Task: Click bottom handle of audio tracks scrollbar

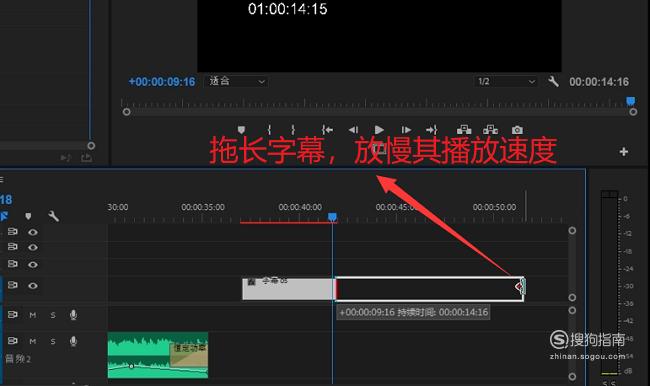Action: pyautogui.click(x=572, y=376)
